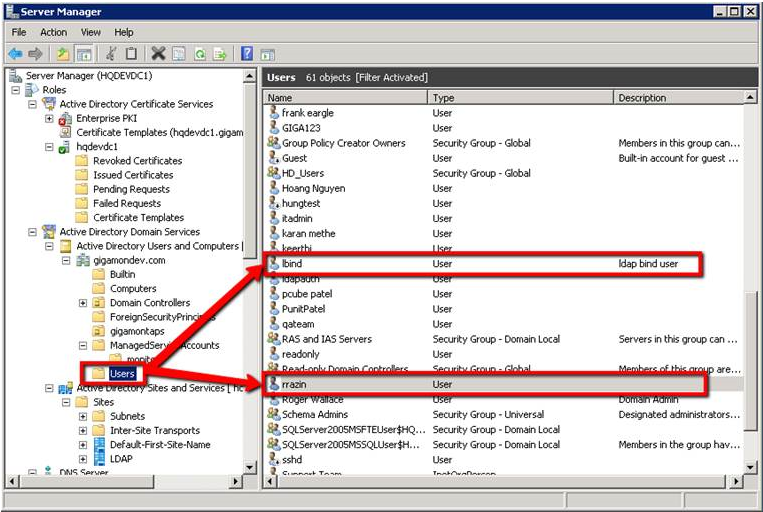Click the Properties toolbar icon
Image resolution: width=763 pixels, height=512 pixels.
click(179, 53)
